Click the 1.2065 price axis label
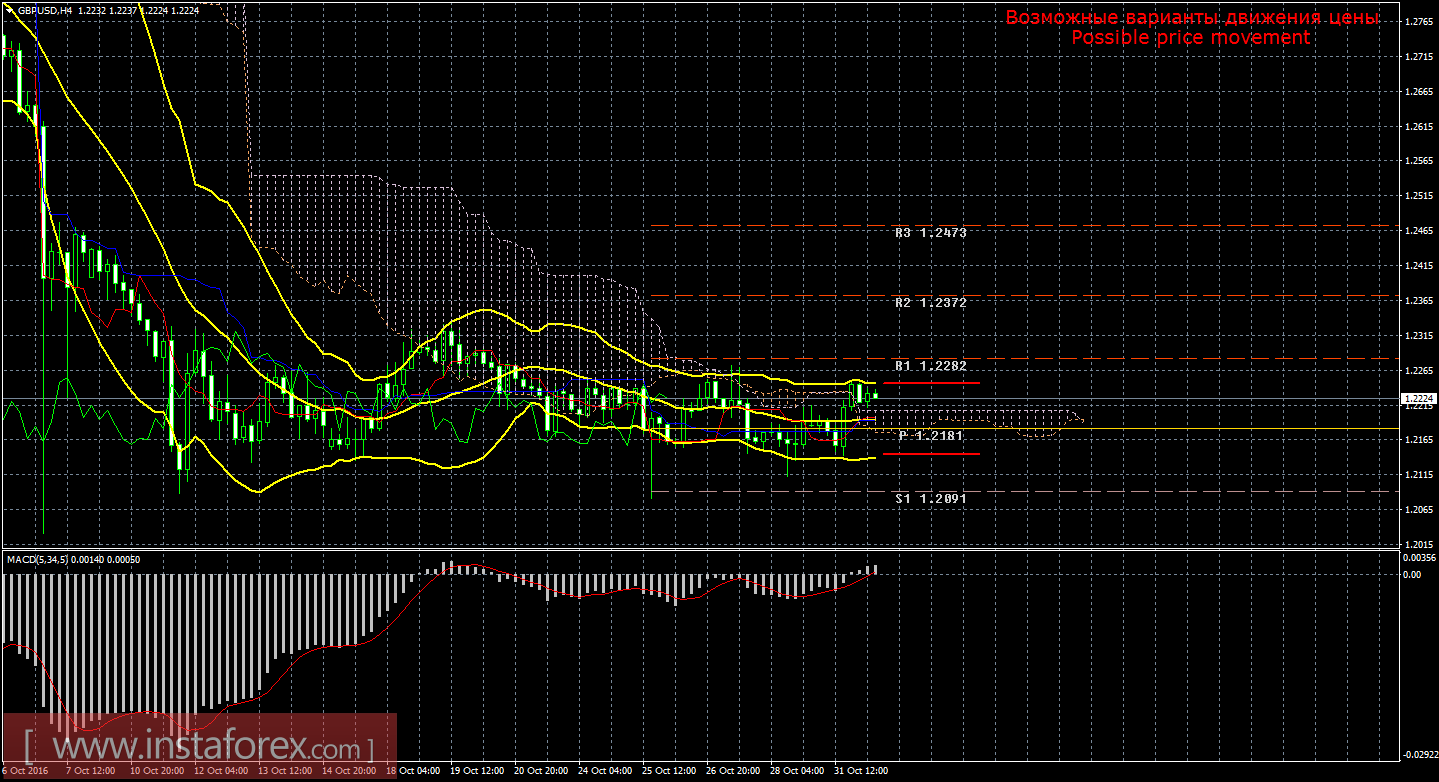 click(x=1418, y=510)
